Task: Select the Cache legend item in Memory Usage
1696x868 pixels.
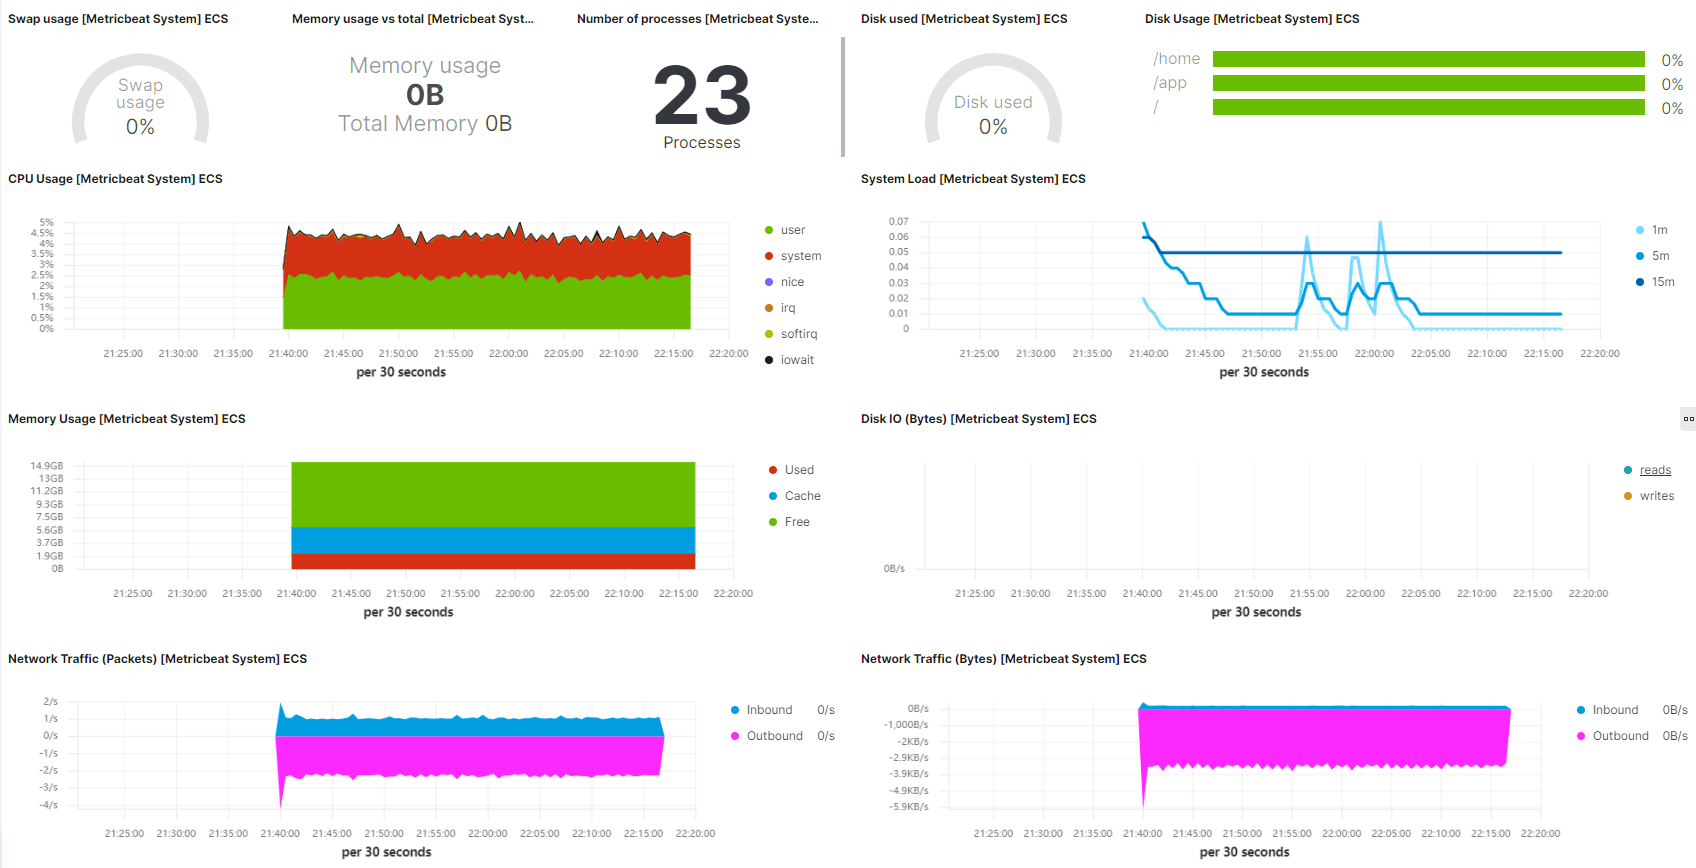Action: click(x=794, y=496)
